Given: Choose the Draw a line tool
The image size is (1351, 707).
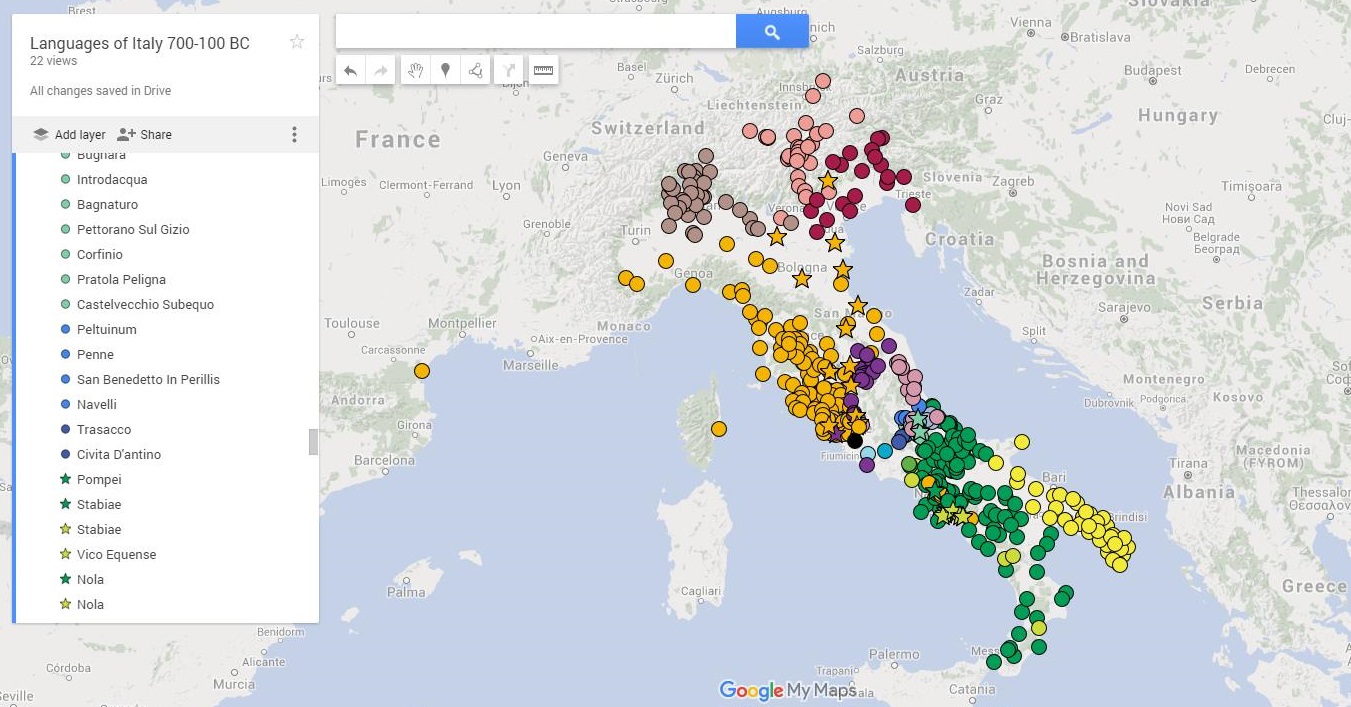Looking at the screenshot, I should pyautogui.click(x=477, y=71).
